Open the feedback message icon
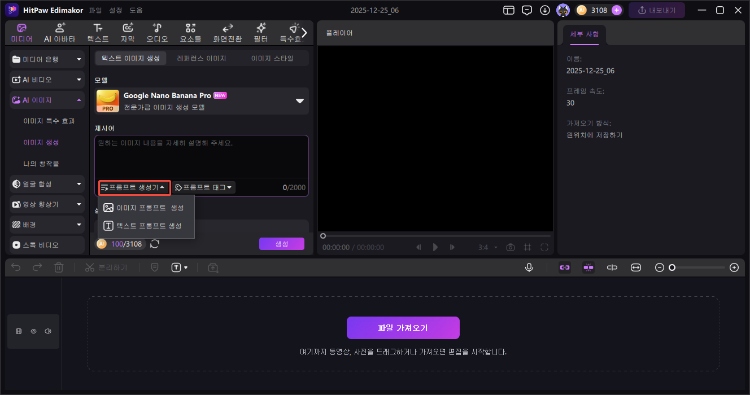 [527, 10]
